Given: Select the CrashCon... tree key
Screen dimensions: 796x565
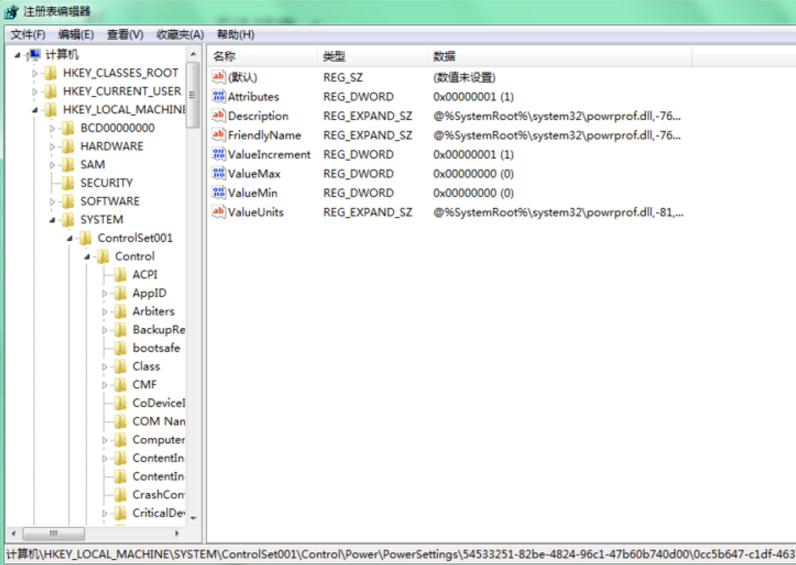Looking at the screenshot, I should [159, 494].
